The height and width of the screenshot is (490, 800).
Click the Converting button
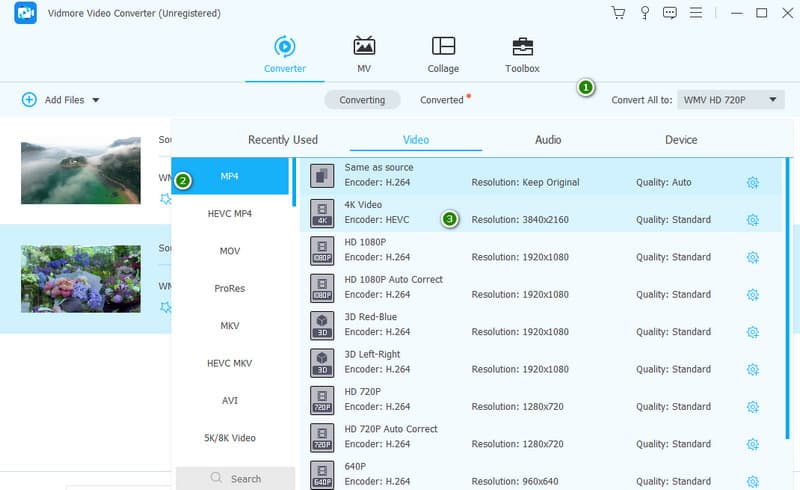coord(362,100)
